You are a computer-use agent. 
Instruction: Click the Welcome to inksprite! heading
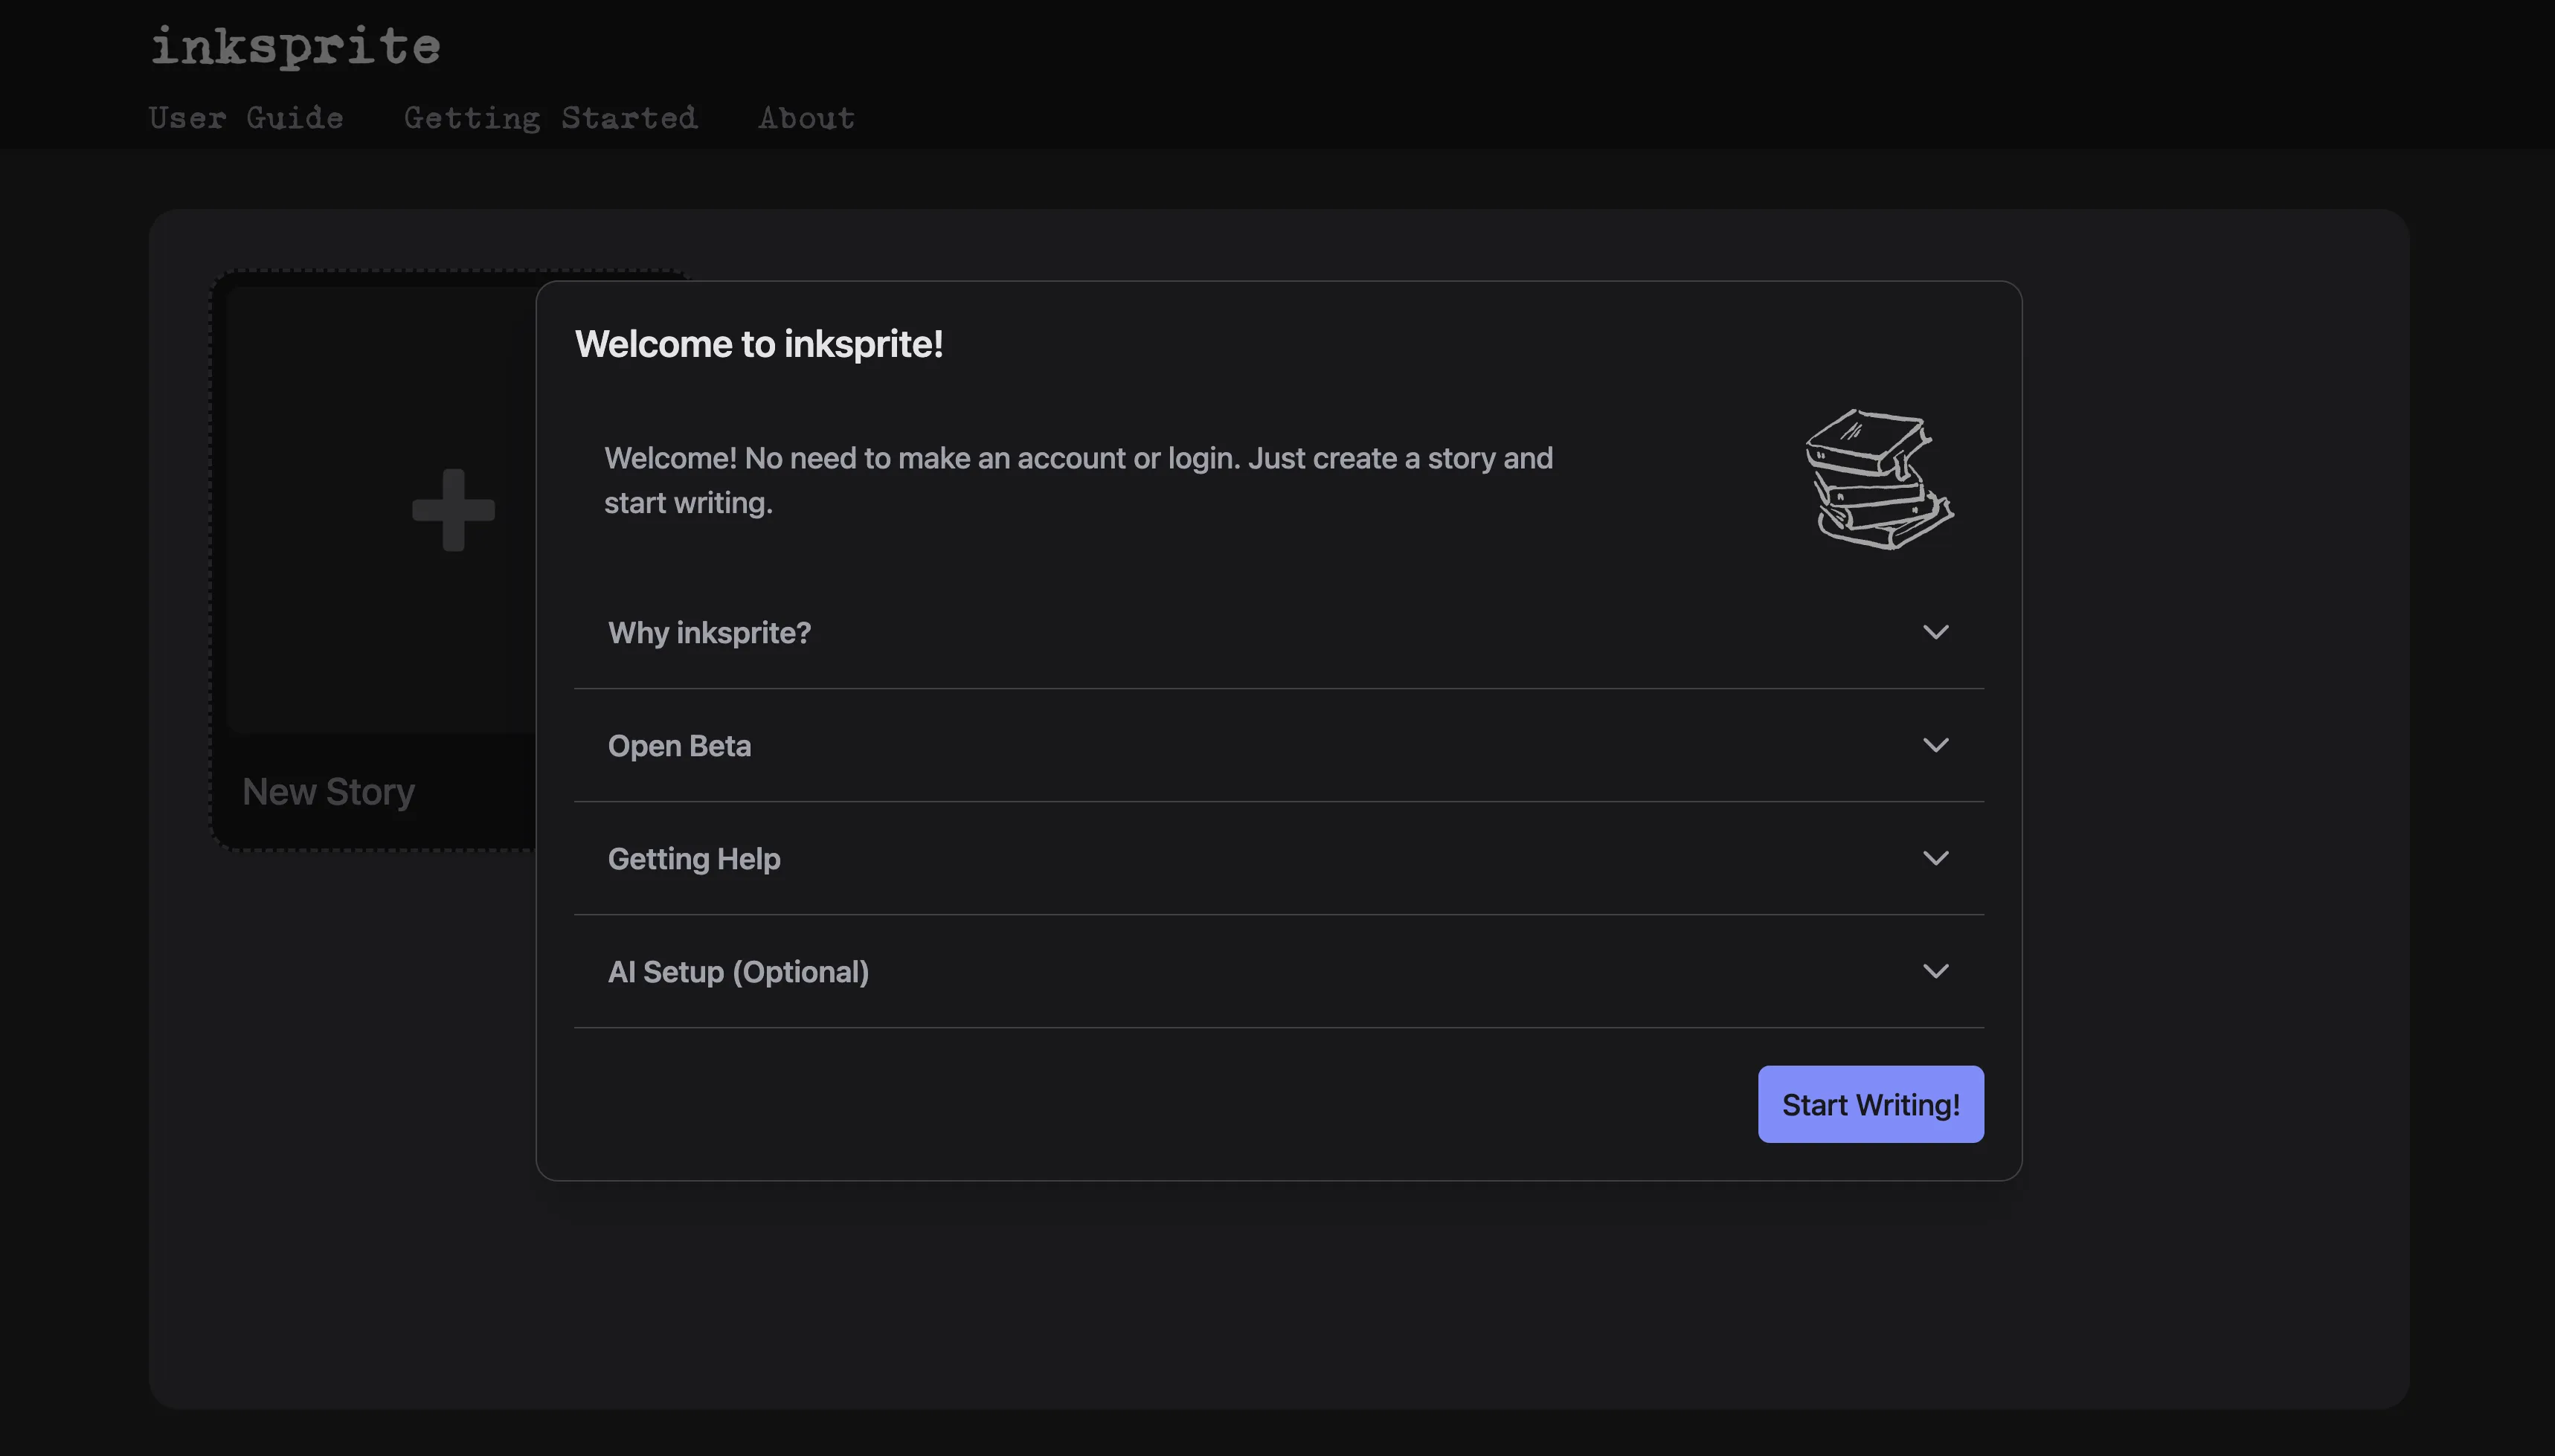click(759, 343)
